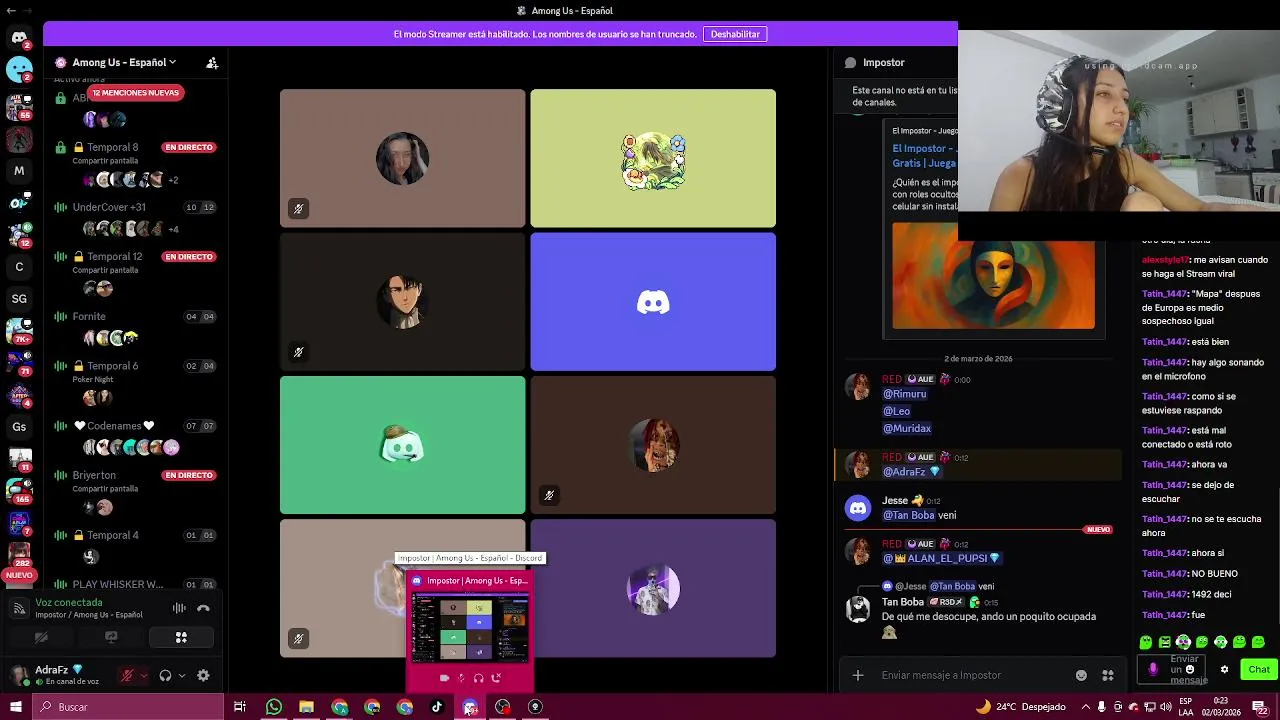Show hidden system tray icons
The height and width of the screenshot is (720, 1280).
[1087, 707]
